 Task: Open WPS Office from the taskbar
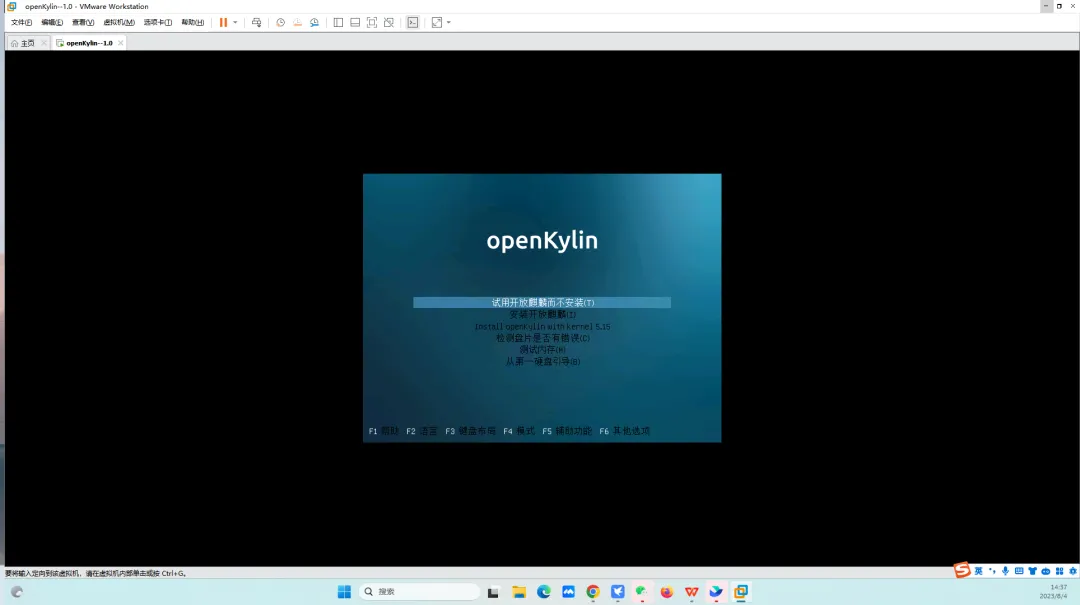(x=692, y=592)
